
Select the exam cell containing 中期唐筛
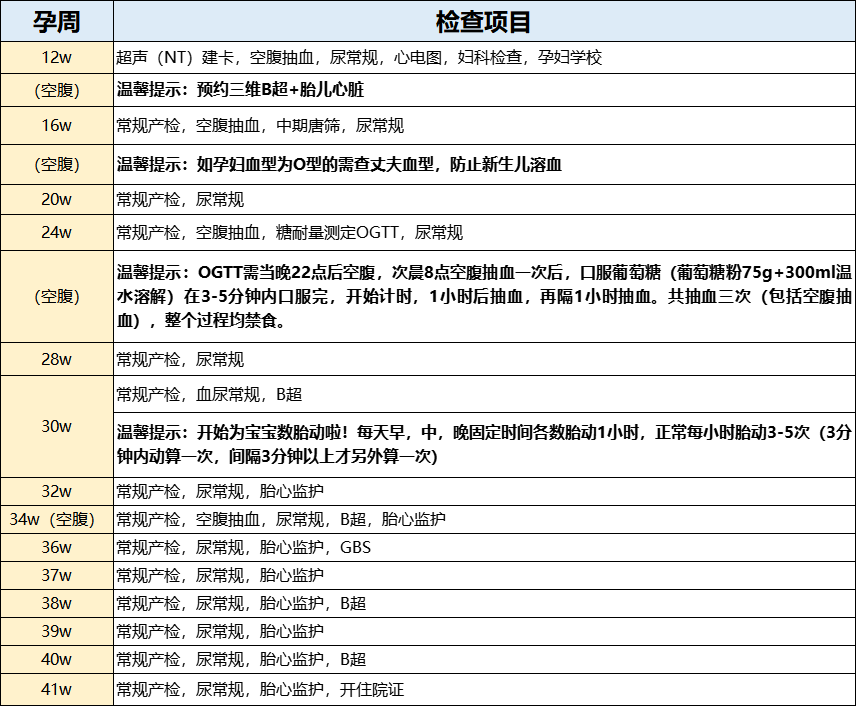coord(260,126)
